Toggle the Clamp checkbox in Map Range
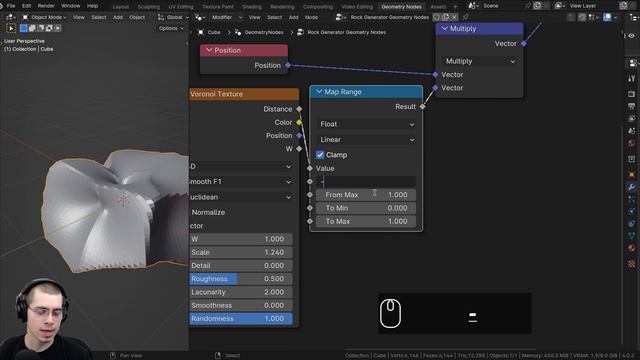This screenshot has width=640, height=360. 320,155
